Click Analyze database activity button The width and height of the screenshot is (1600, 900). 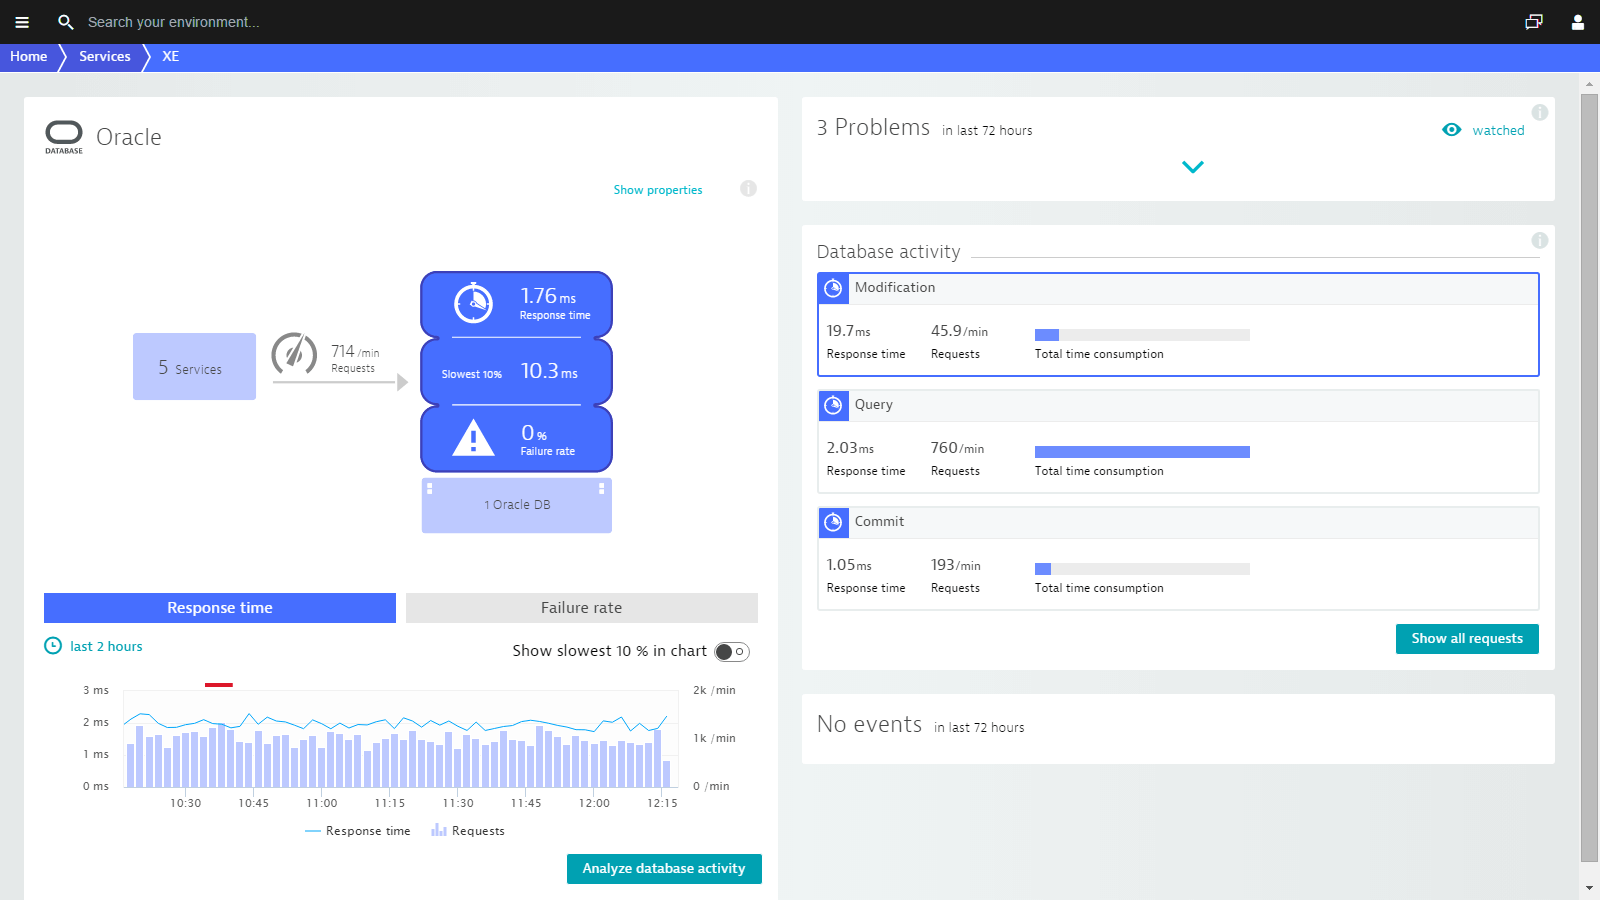664,869
